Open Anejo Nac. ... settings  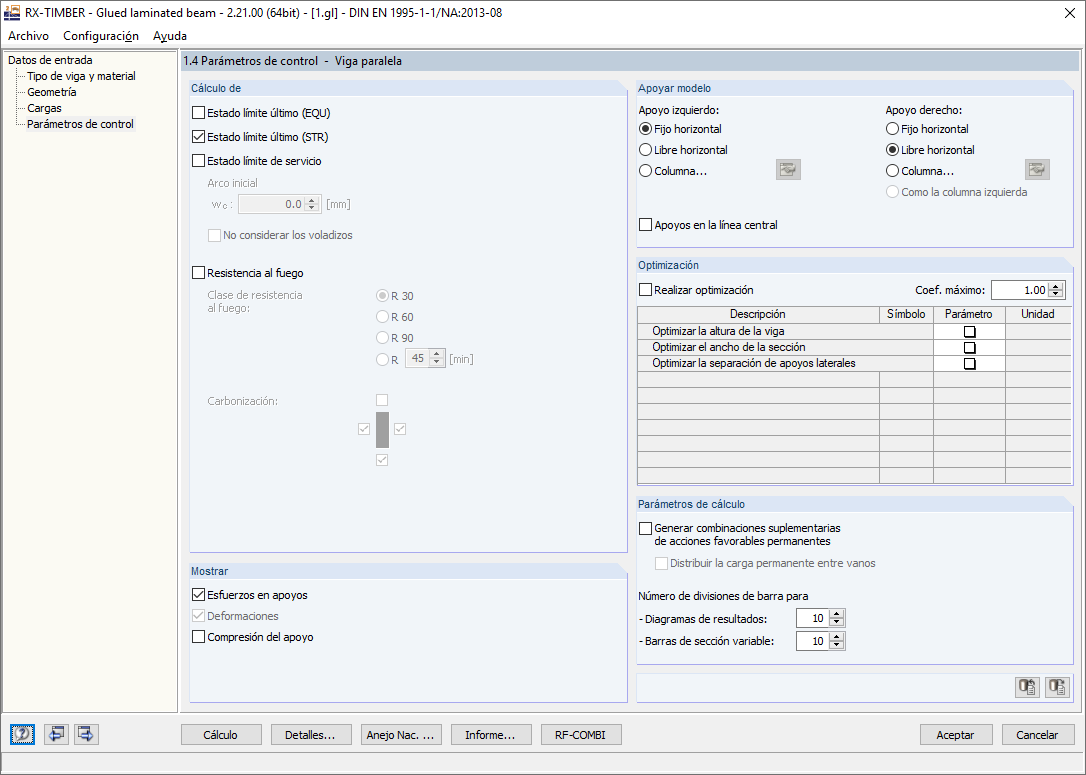400,735
